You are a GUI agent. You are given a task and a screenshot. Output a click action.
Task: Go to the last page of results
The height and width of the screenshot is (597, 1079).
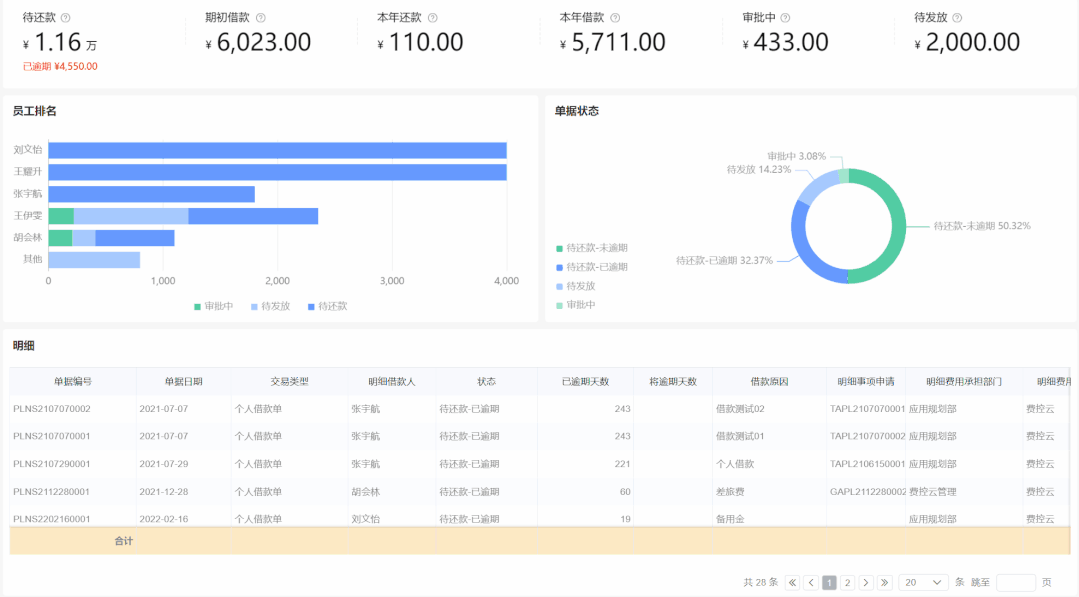coord(884,582)
